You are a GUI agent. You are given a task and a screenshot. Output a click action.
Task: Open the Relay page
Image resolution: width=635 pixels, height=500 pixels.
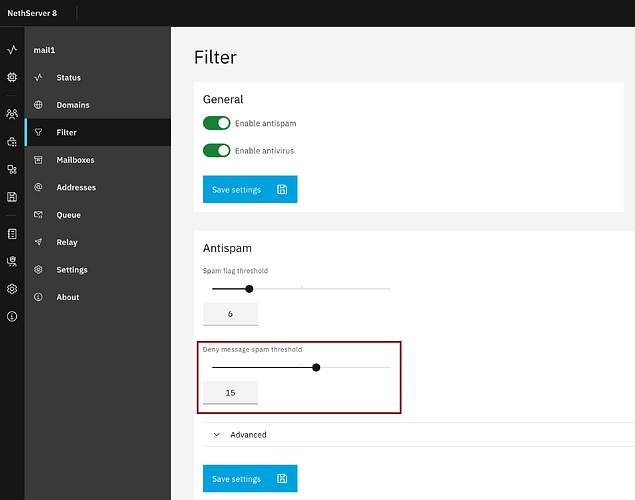click(98, 242)
